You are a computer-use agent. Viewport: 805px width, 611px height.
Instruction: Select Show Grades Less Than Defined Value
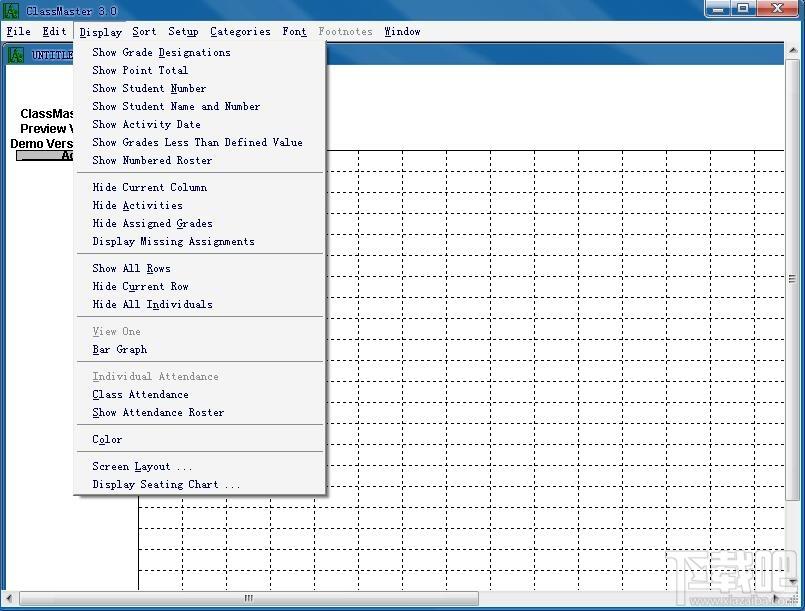coord(200,142)
